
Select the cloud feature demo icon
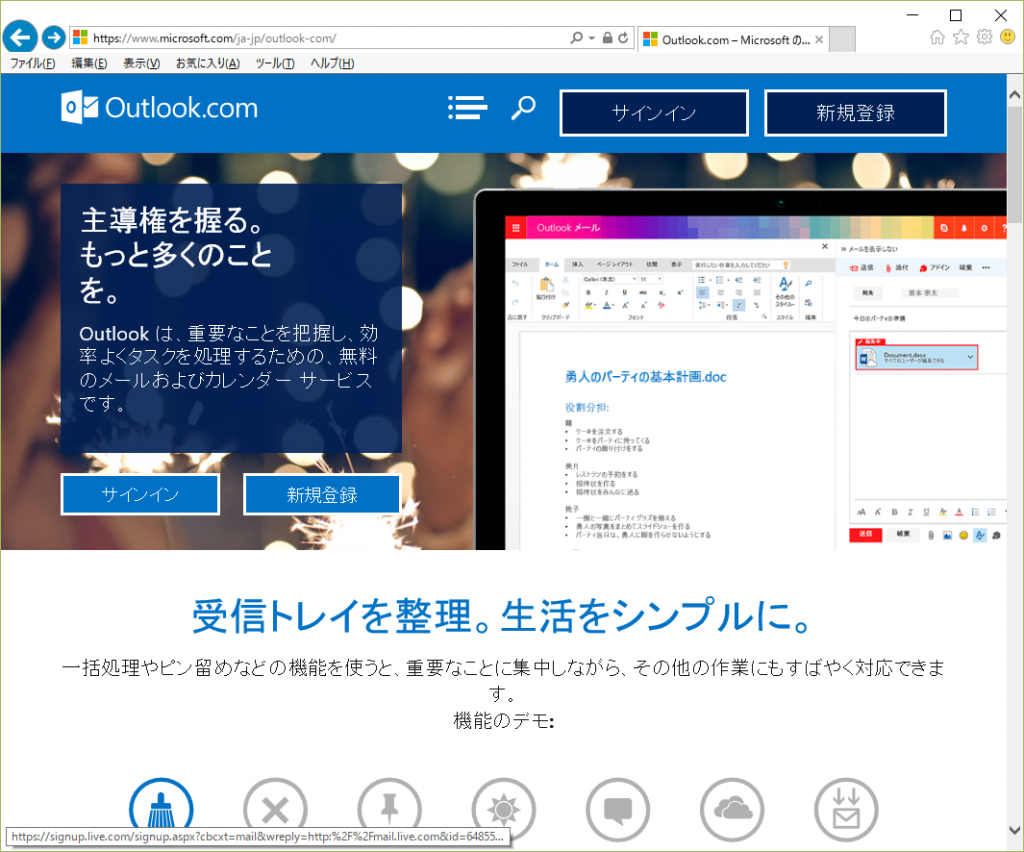pos(732,810)
